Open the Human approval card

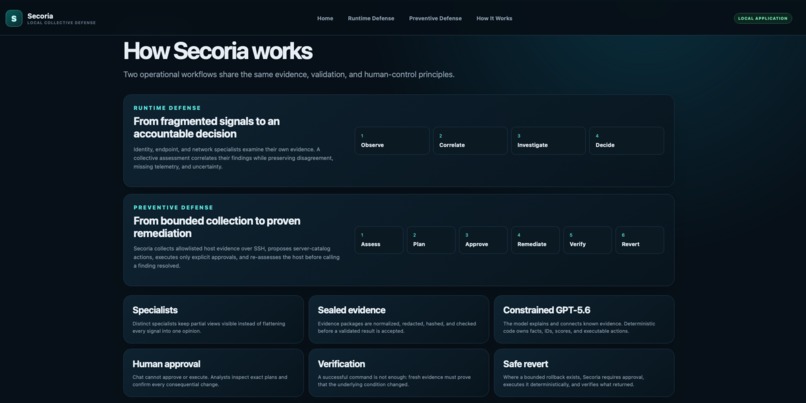pyautogui.click(x=213, y=373)
